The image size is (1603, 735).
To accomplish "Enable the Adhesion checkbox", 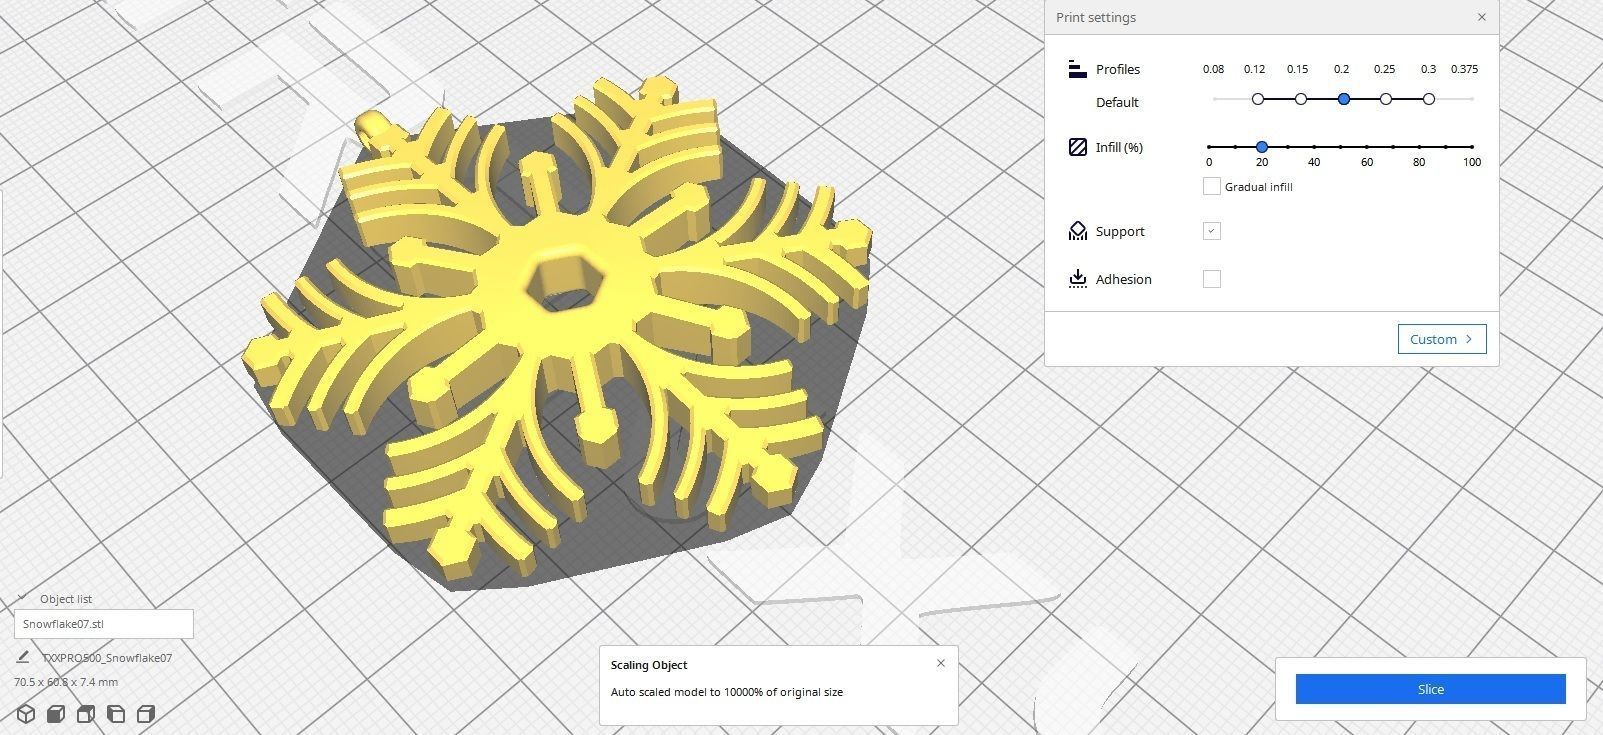I will [x=1211, y=279].
